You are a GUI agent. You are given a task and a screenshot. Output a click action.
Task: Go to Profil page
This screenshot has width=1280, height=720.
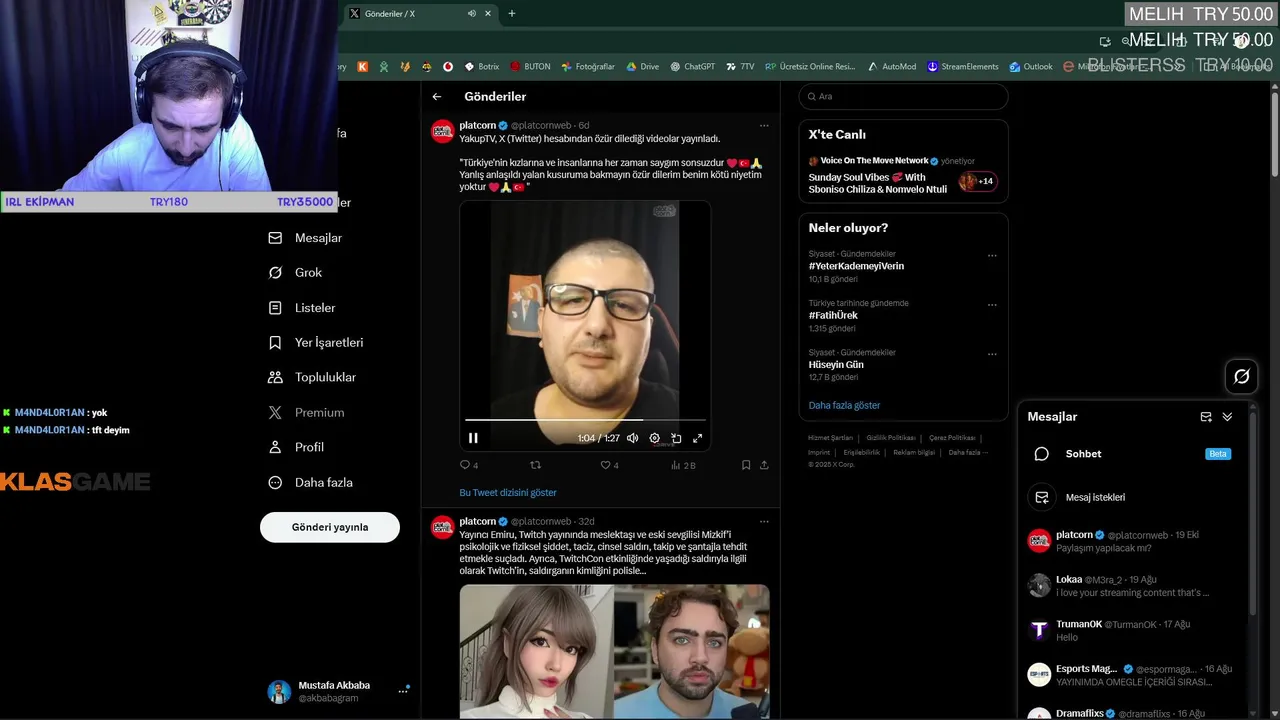296,447
